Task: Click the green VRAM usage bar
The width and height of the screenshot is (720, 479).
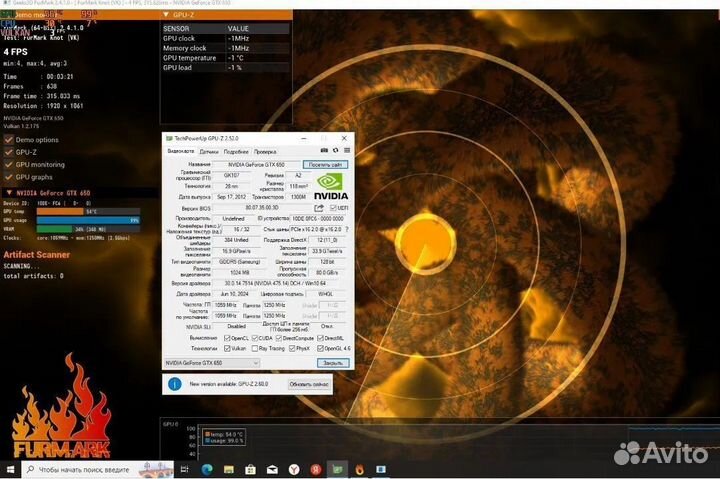Action: pyautogui.click(x=54, y=229)
